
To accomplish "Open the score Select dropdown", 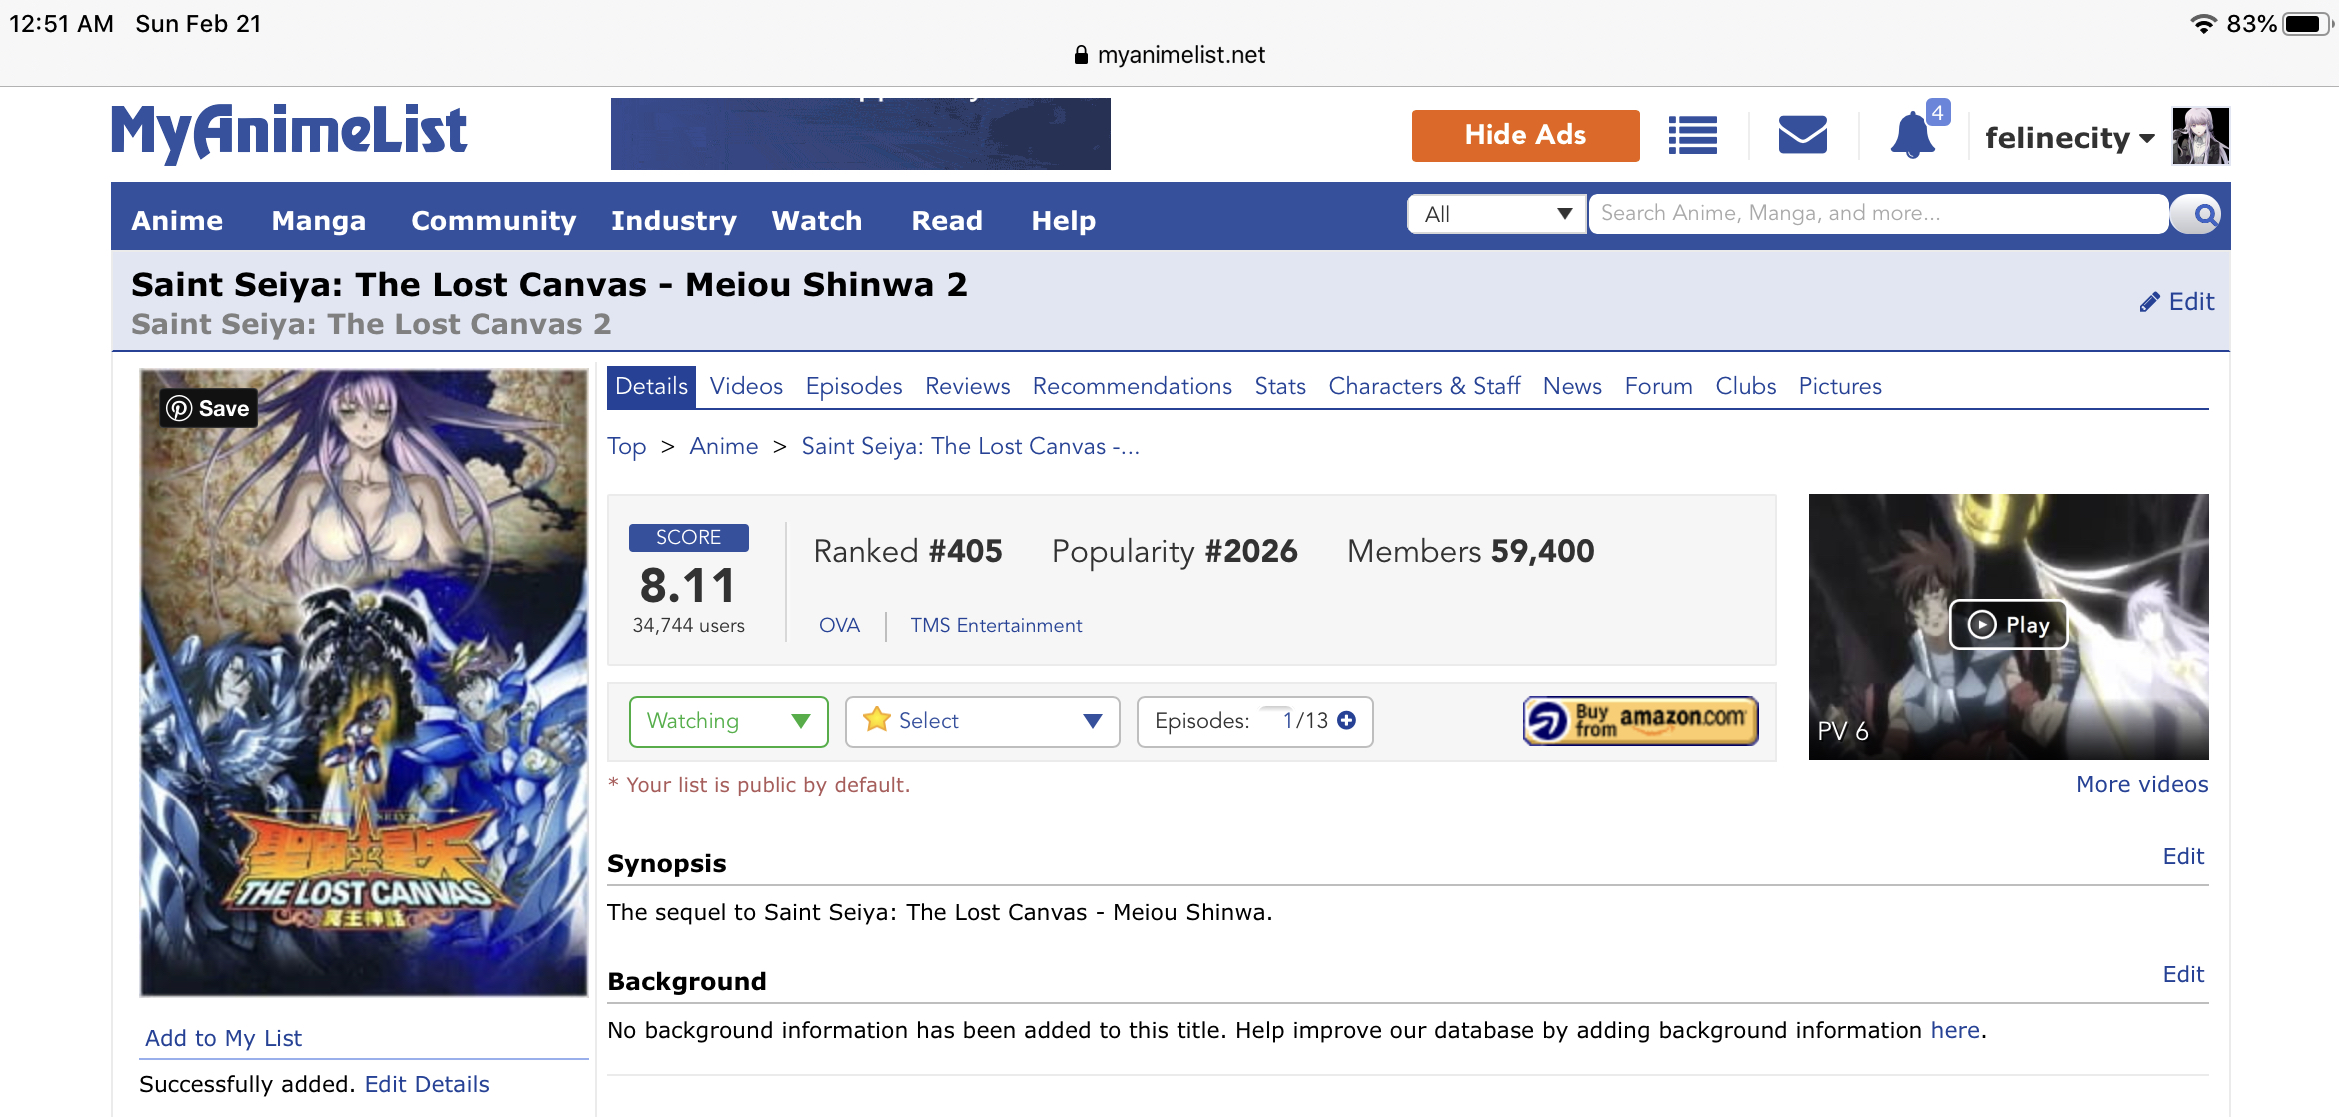I will [x=982, y=721].
